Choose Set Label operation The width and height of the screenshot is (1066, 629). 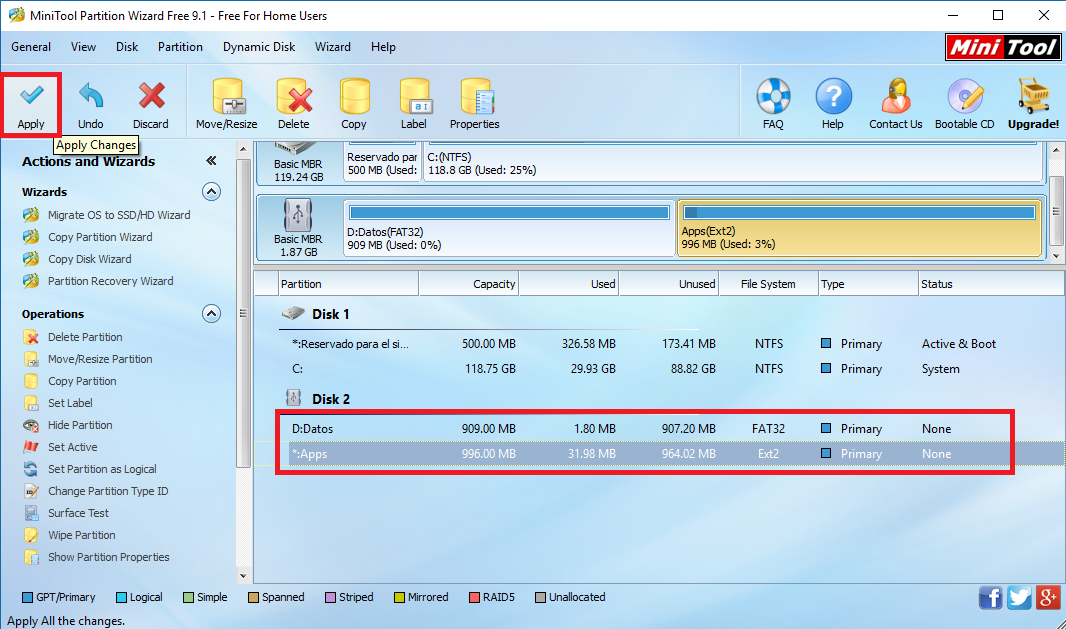tap(58, 403)
